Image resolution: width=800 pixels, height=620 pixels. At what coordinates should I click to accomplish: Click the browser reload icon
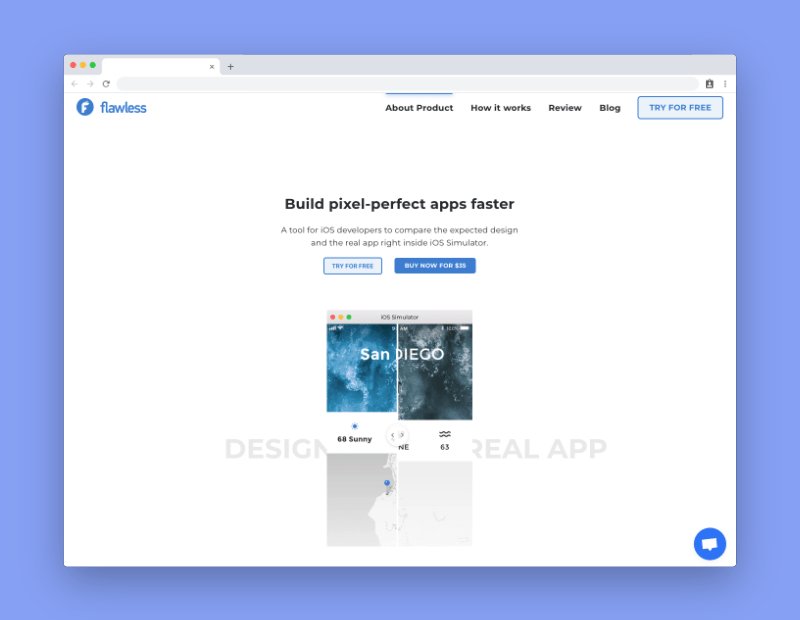pos(106,84)
